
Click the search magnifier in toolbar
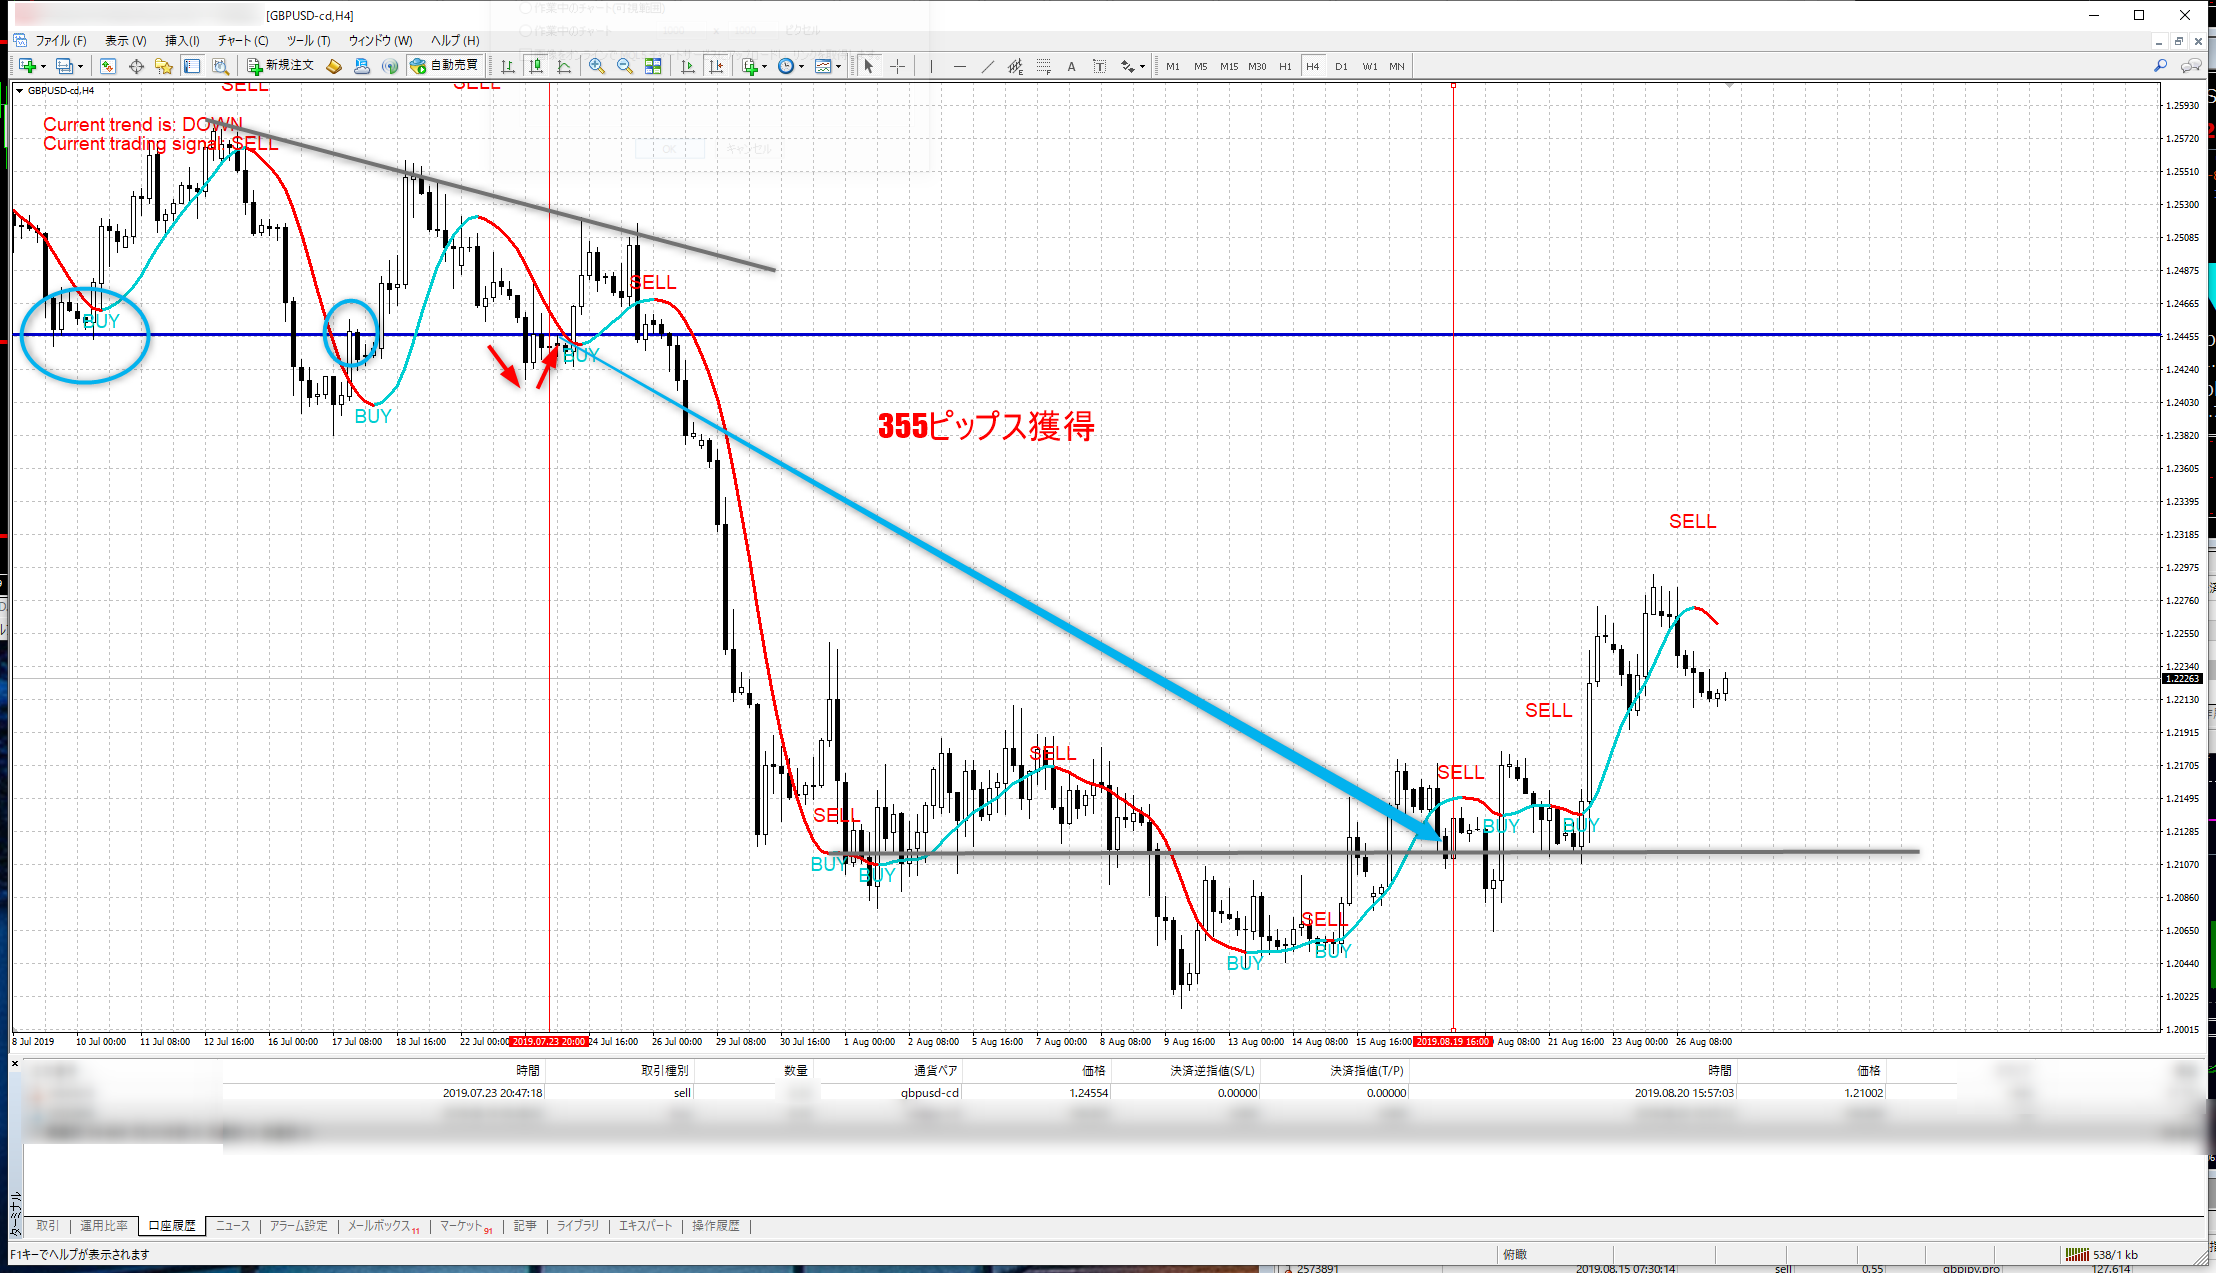[x=2160, y=66]
